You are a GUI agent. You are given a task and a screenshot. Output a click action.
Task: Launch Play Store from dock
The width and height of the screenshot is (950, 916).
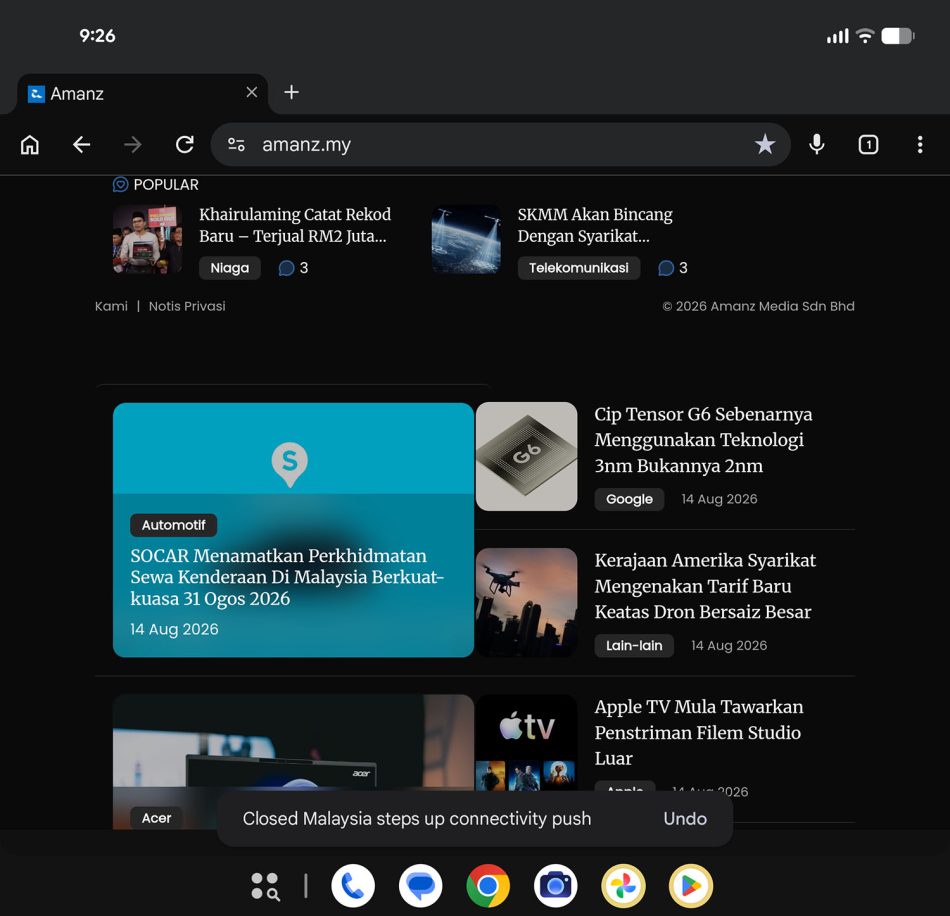[691, 886]
